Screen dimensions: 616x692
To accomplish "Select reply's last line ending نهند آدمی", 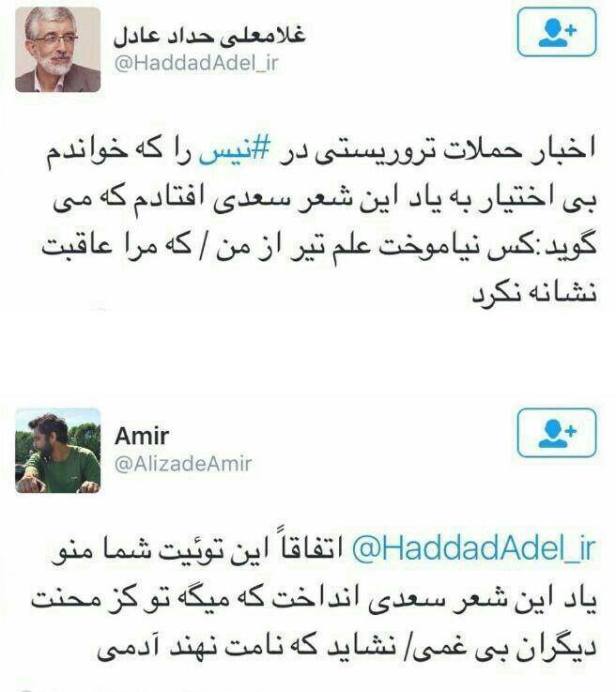I will [347, 647].
